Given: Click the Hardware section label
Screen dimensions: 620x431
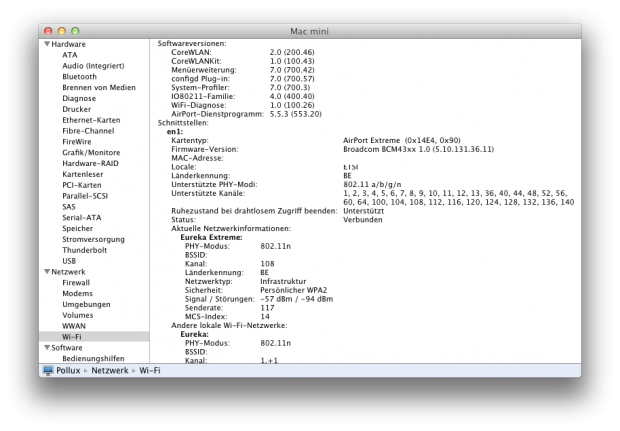Looking at the screenshot, I should (x=68, y=44).
